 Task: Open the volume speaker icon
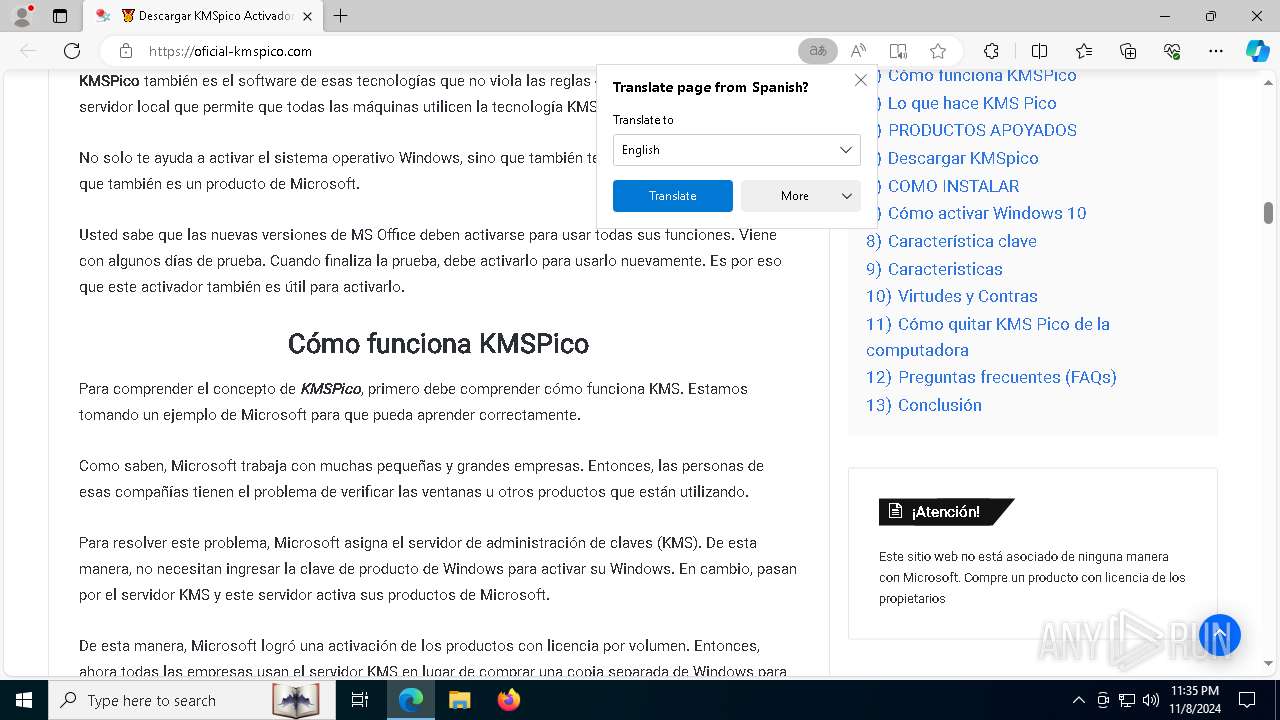click(x=1151, y=700)
